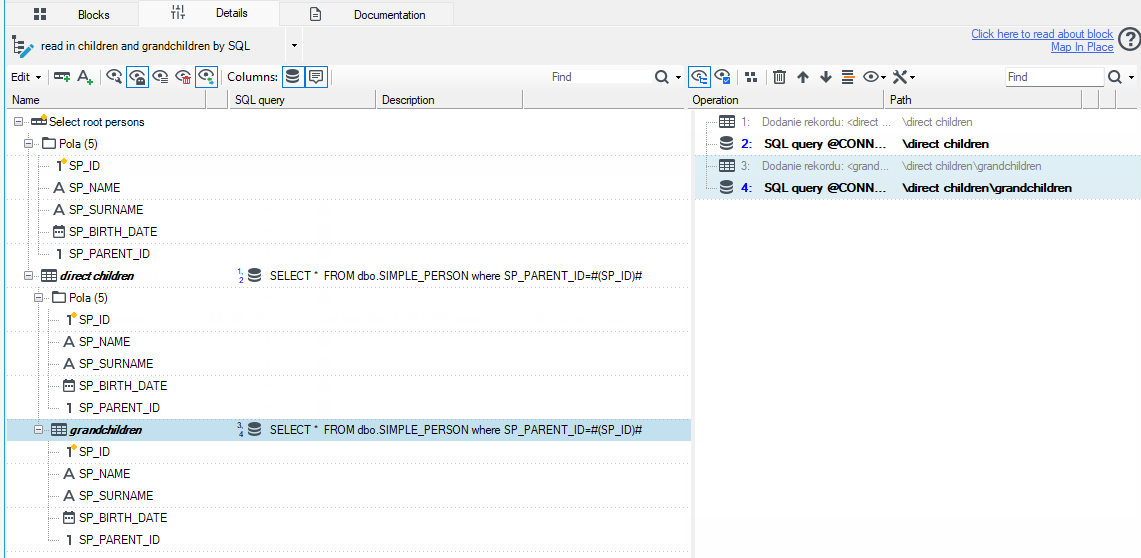Click the SQL database icon in grandchildren row
The image size is (1141, 558).
tap(254, 430)
